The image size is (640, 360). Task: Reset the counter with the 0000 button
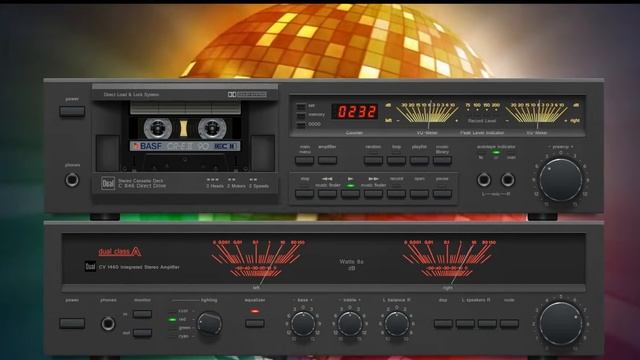pos(301,124)
